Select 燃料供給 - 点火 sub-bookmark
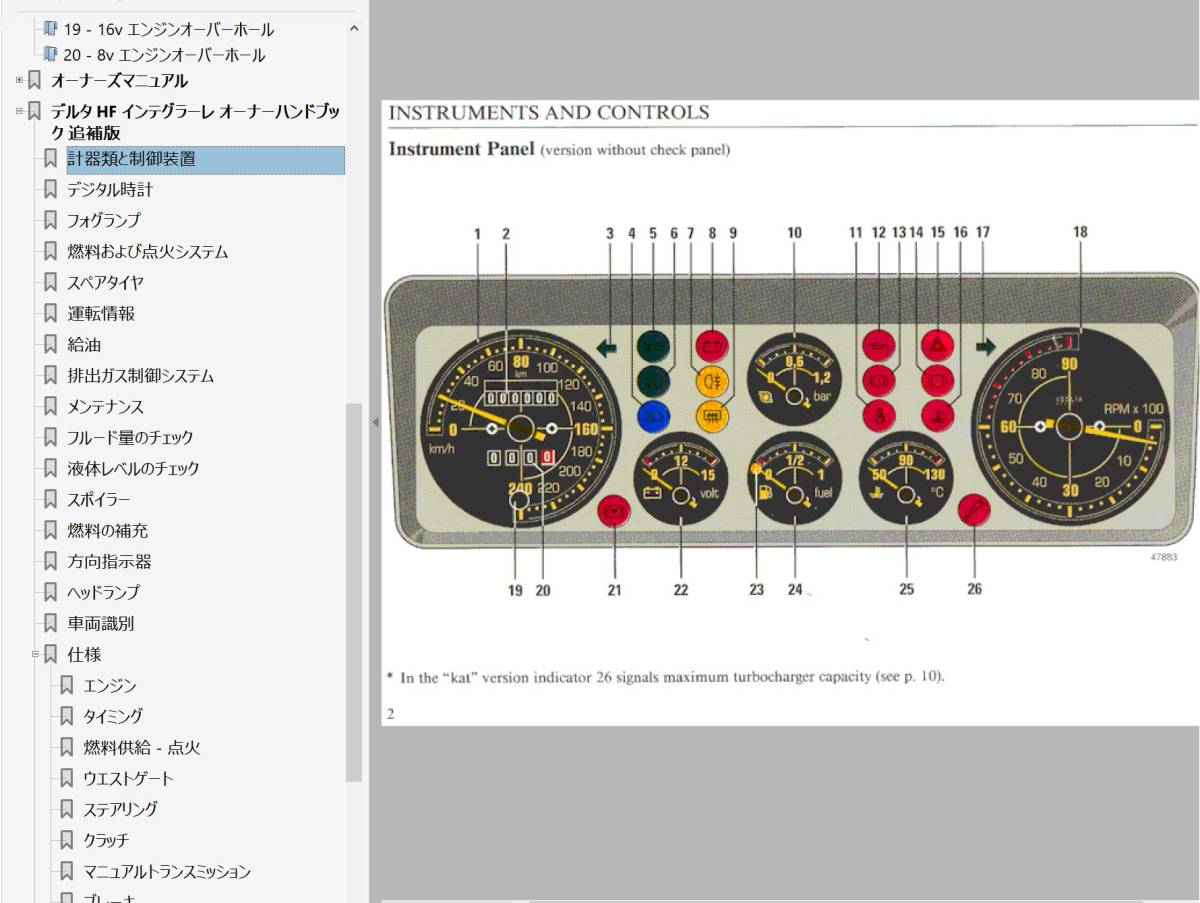1200x903 pixels. pyautogui.click(x=142, y=747)
